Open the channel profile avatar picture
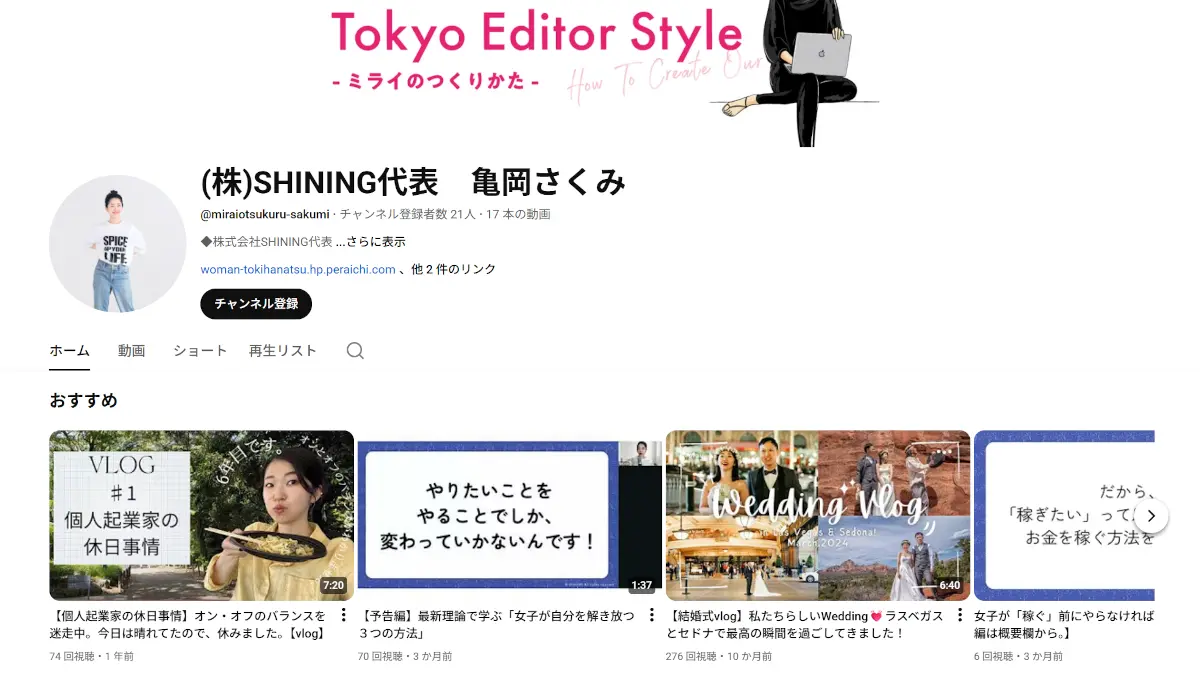 click(118, 244)
